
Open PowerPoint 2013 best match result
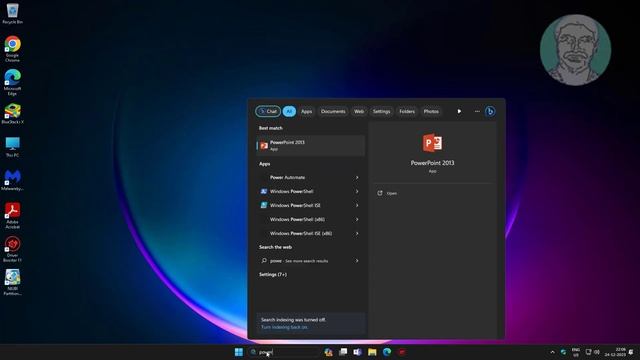[x=311, y=145]
